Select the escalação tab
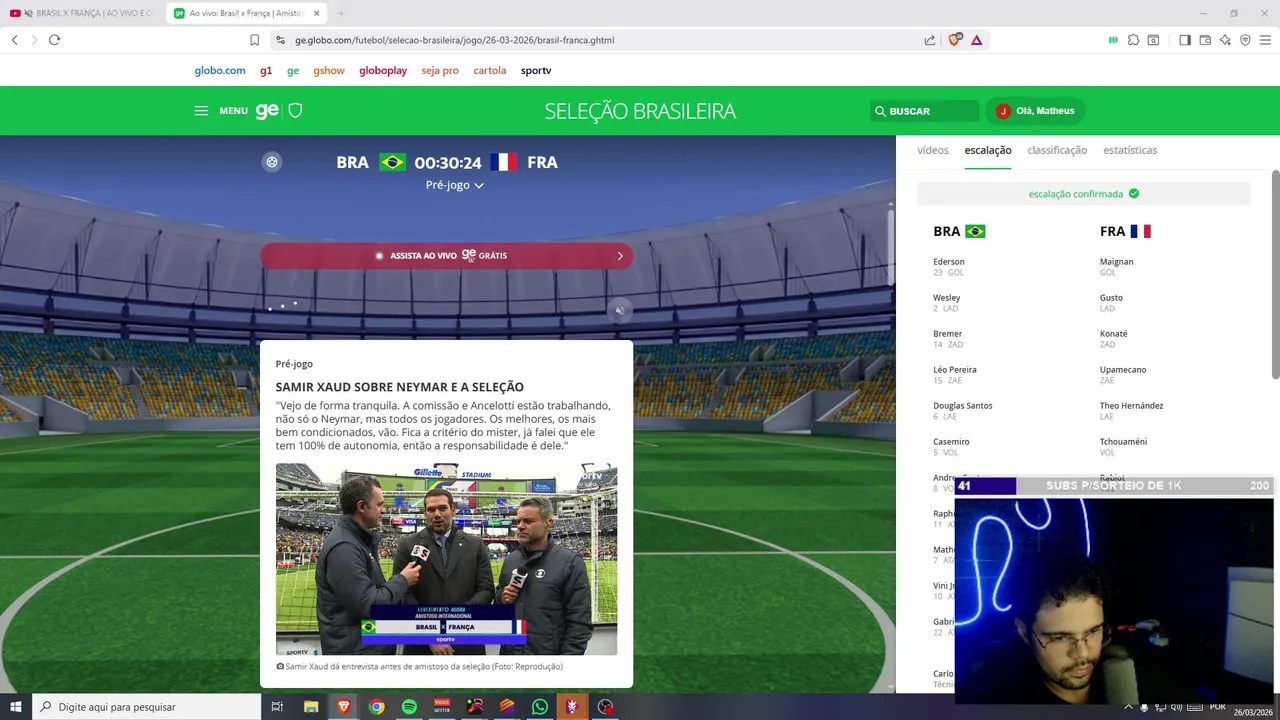Image resolution: width=1280 pixels, height=720 pixels. (x=988, y=150)
